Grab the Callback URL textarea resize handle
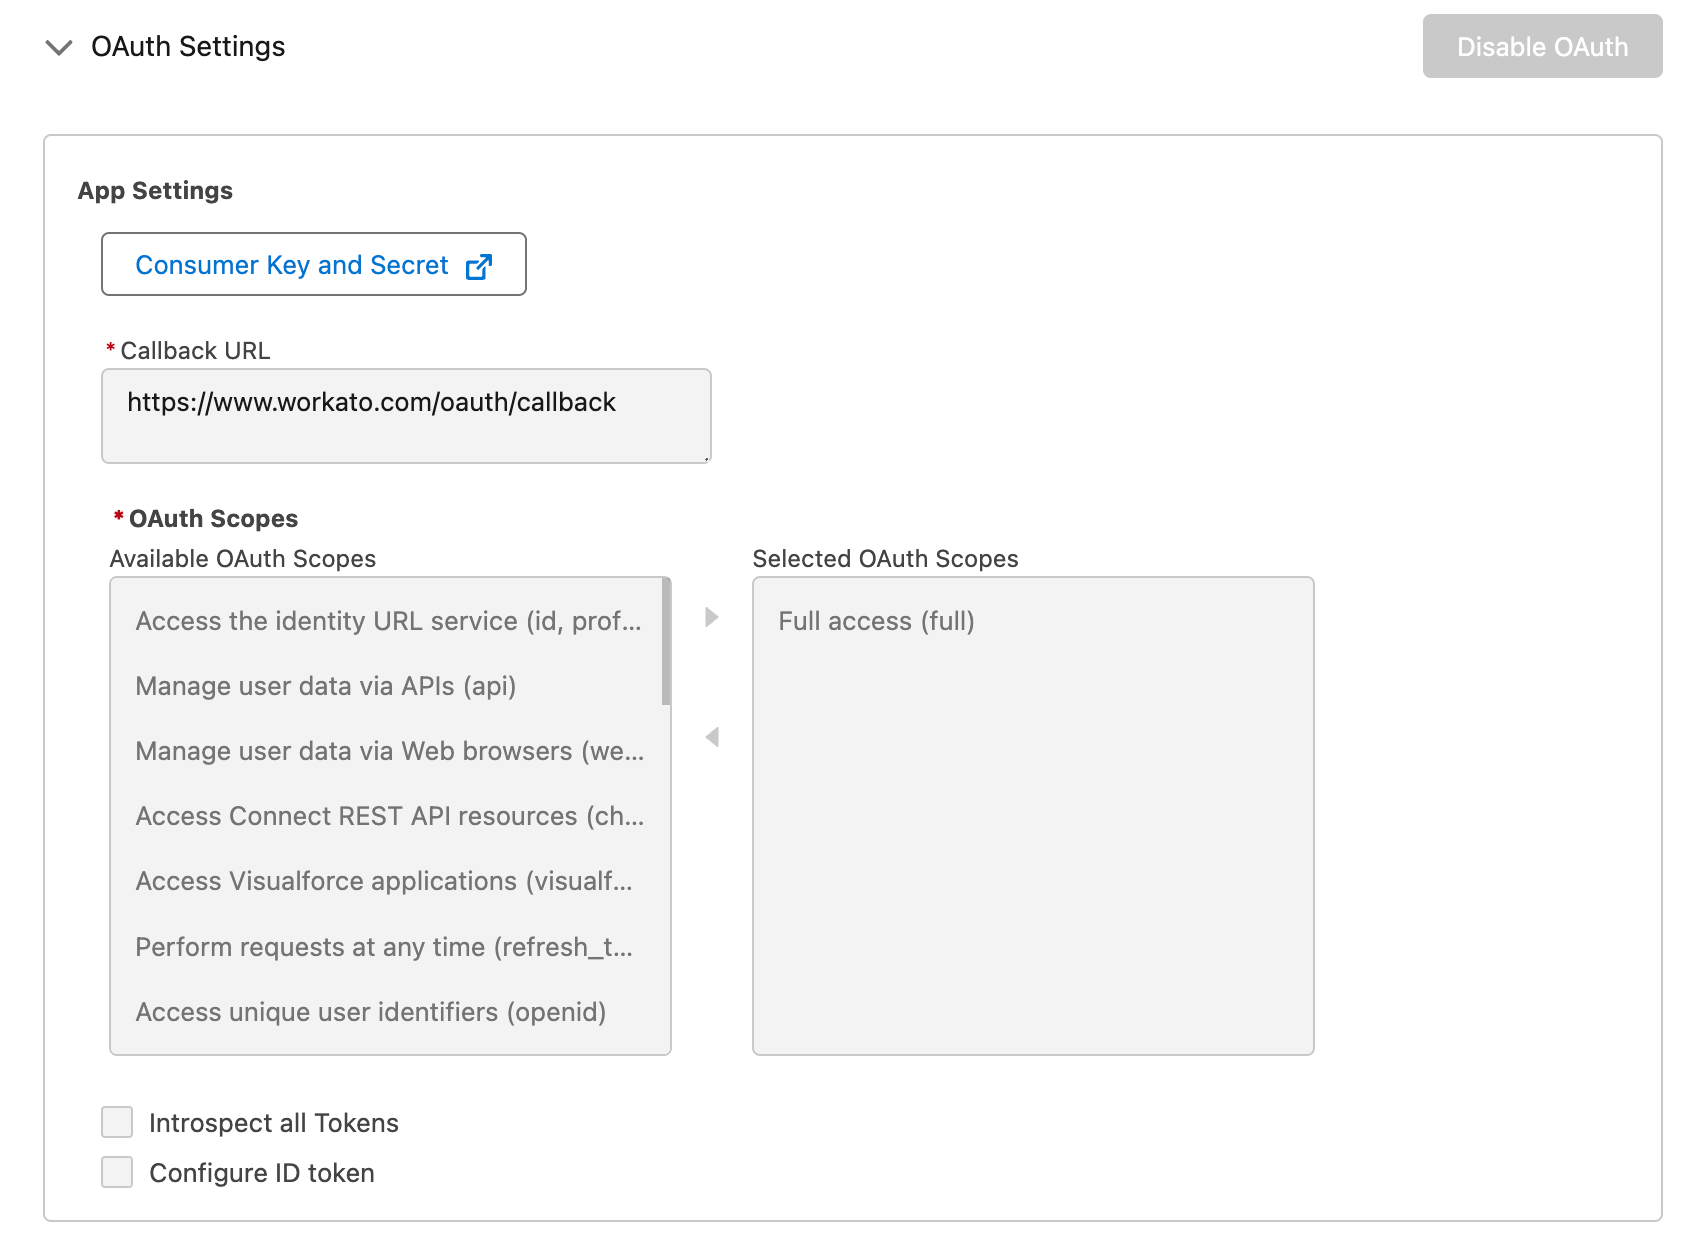This screenshot has height=1246, width=1704. click(706, 458)
